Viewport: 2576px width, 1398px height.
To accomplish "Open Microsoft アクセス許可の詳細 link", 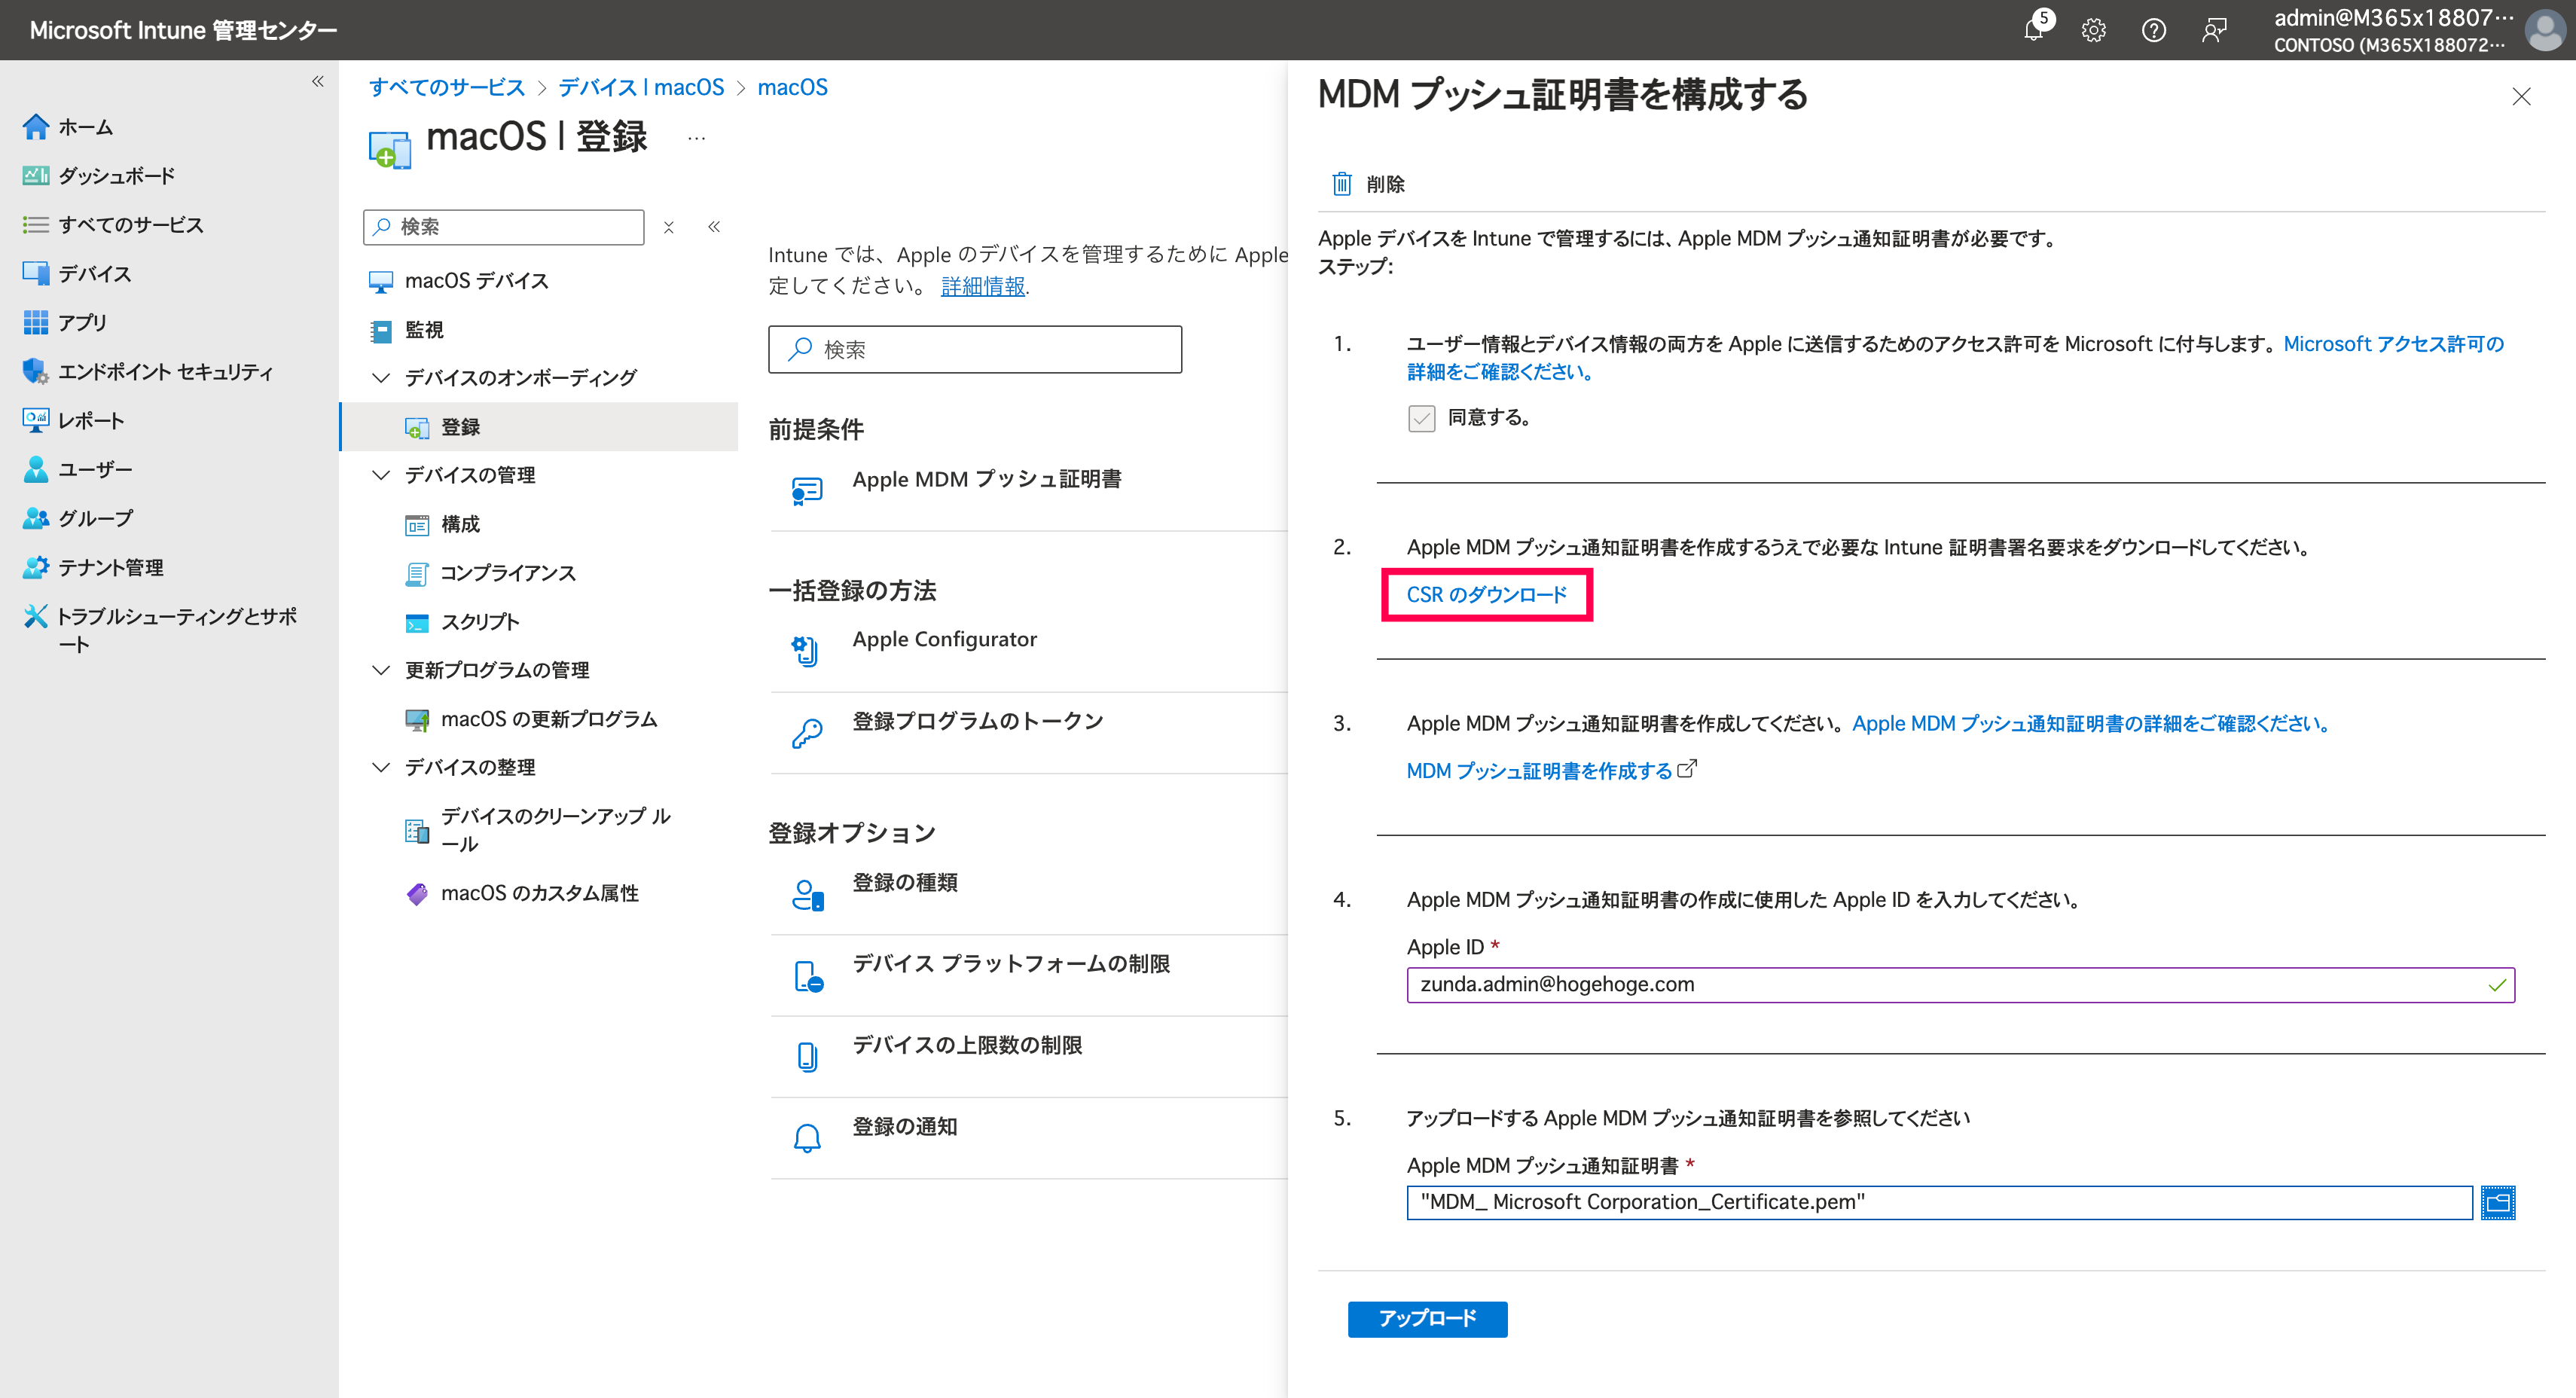I will 2393,344.
